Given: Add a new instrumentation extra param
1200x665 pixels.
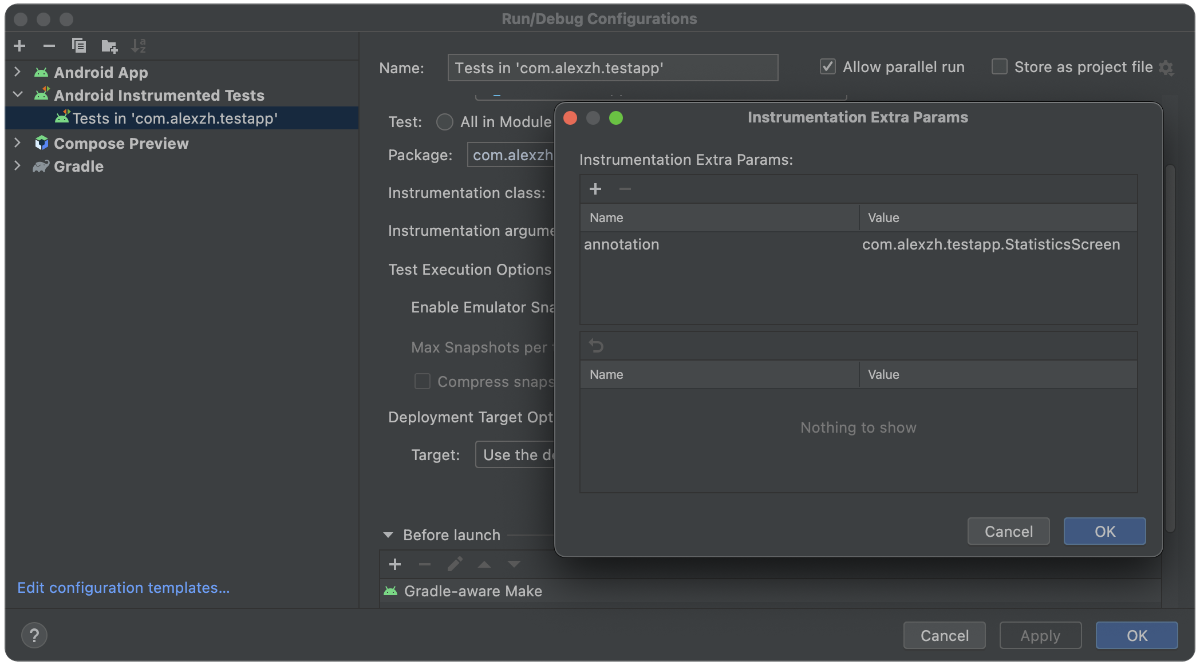Looking at the screenshot, I should [595, 189].
